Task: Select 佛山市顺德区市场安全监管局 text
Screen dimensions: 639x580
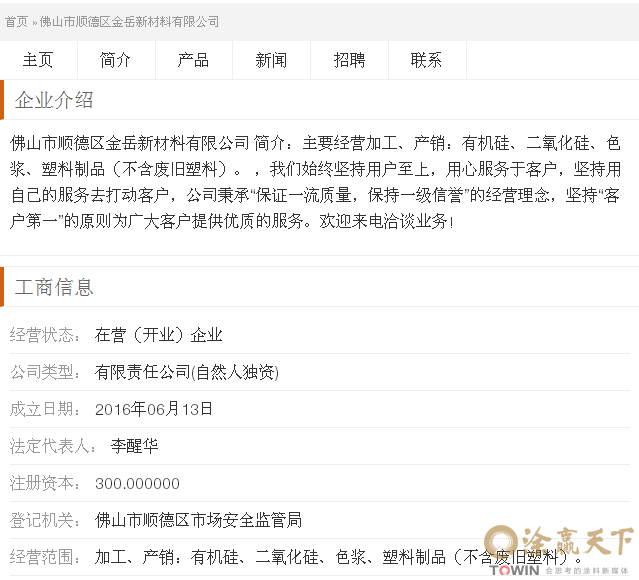Action: point(198,520)
